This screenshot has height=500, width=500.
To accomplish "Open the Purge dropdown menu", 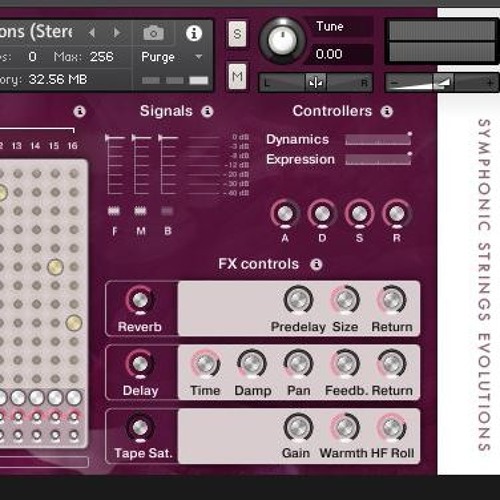I will [x=172, y=57].
